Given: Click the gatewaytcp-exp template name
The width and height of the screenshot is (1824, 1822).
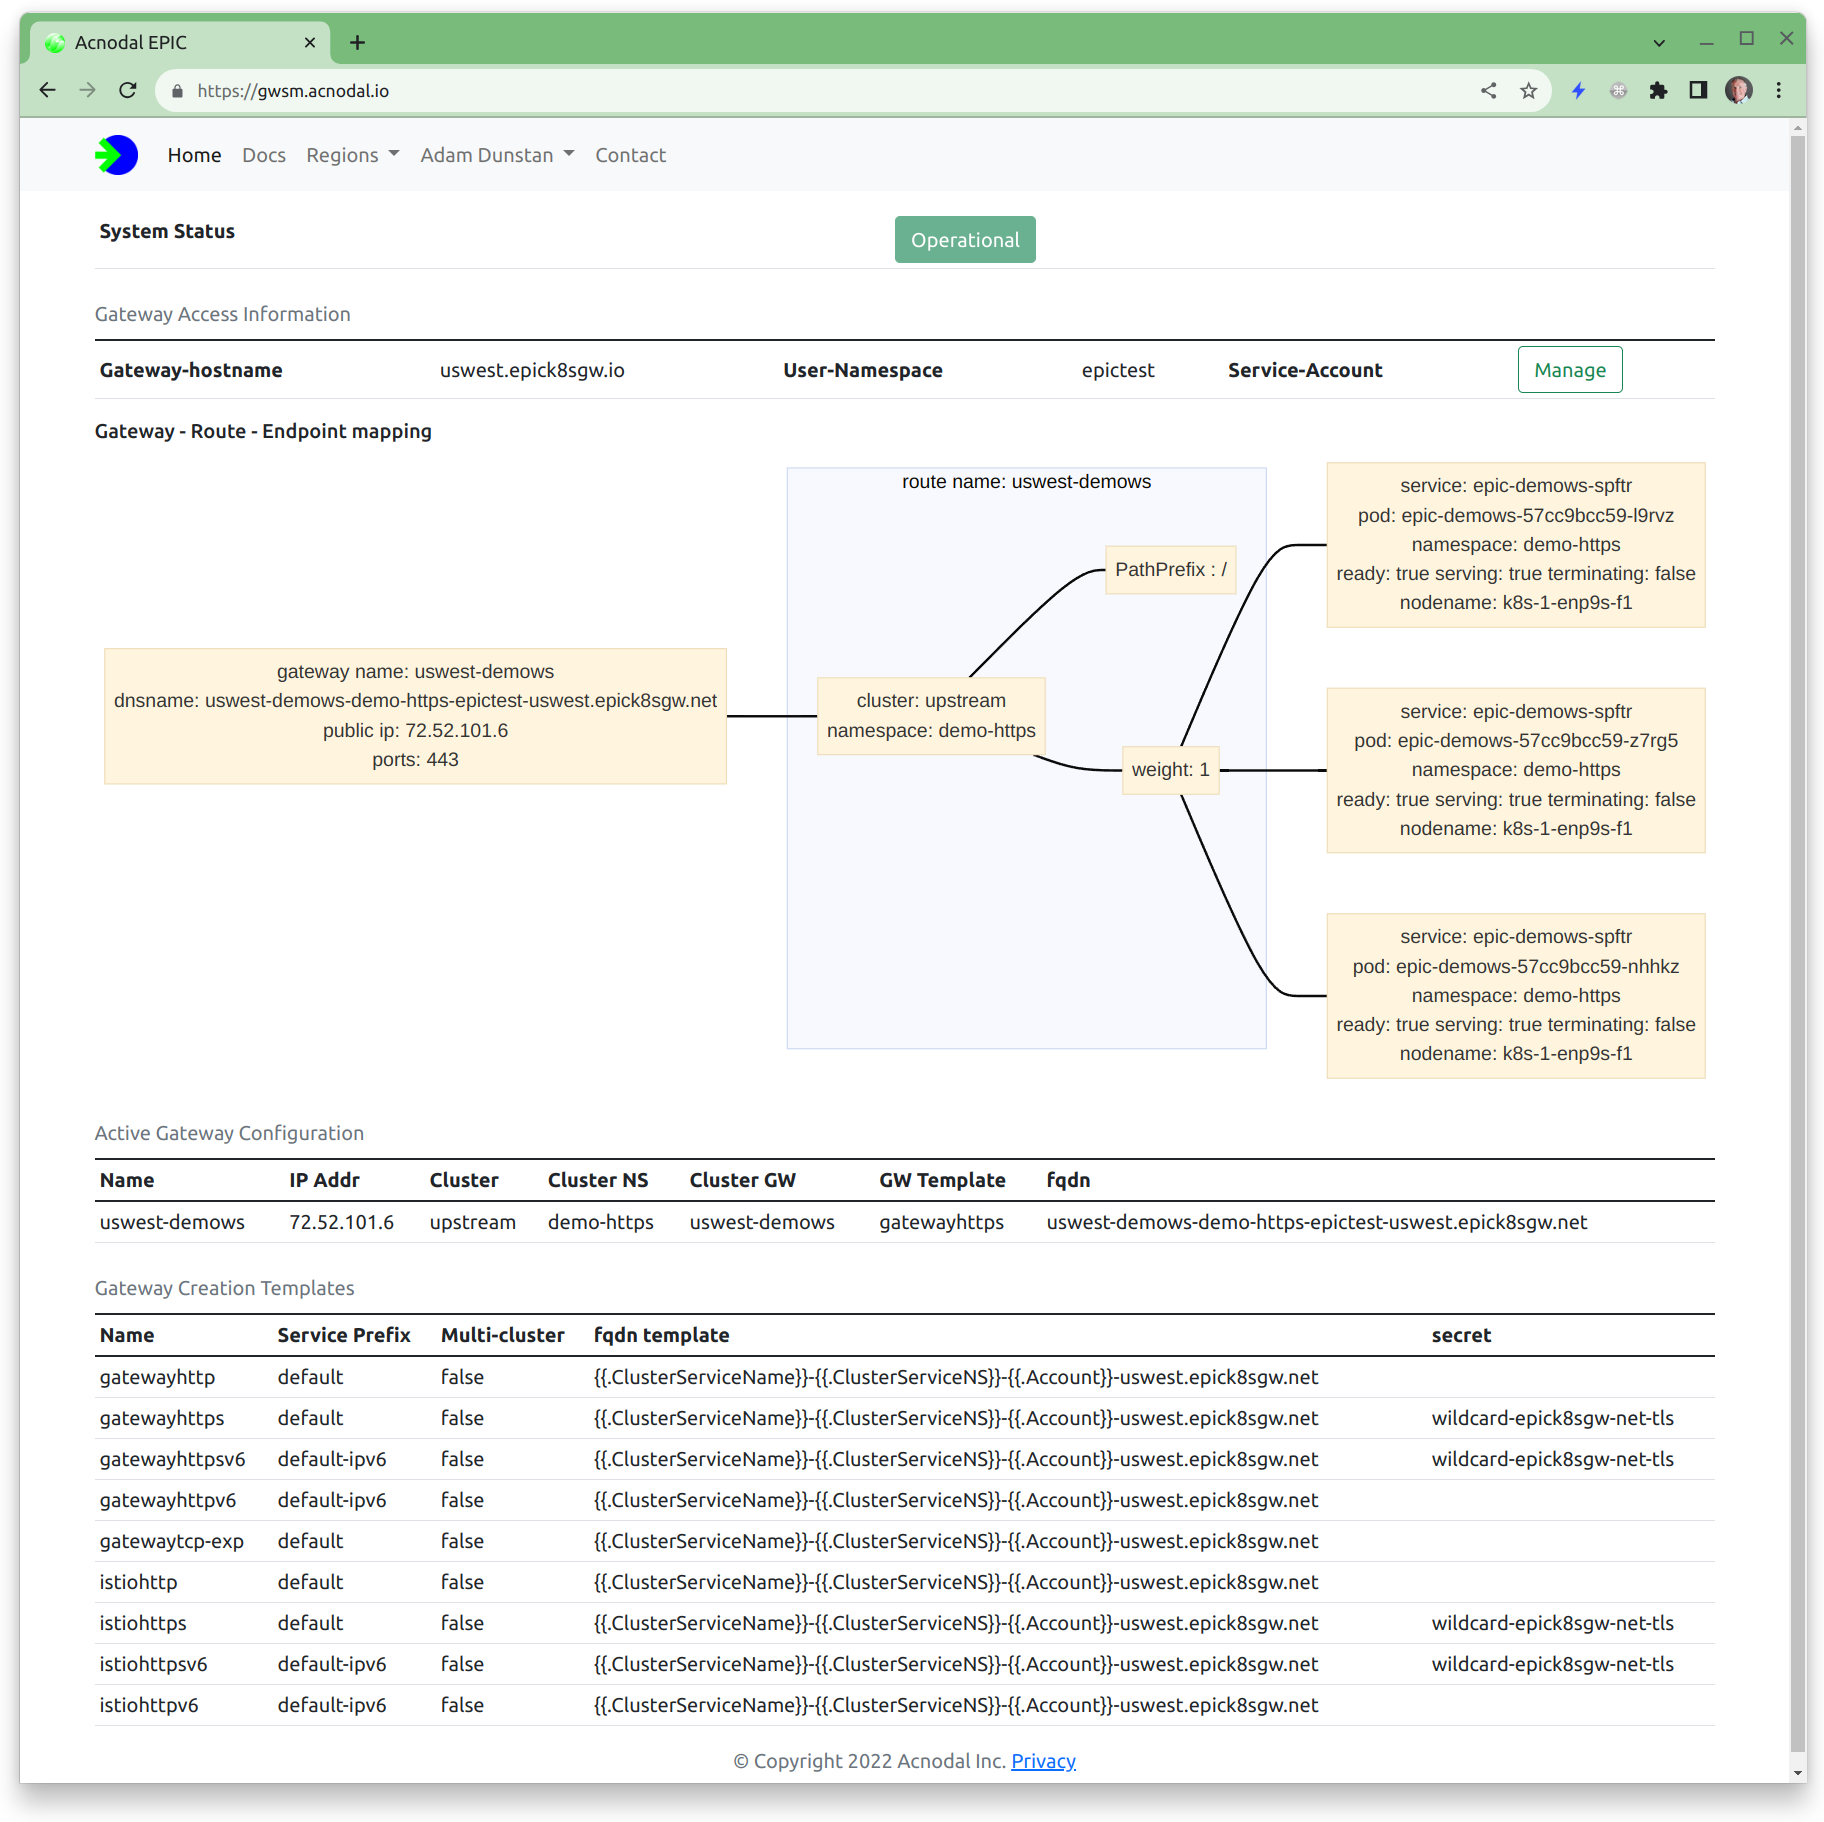Looking at the screenshot, I should click(x=172, y=1541).
